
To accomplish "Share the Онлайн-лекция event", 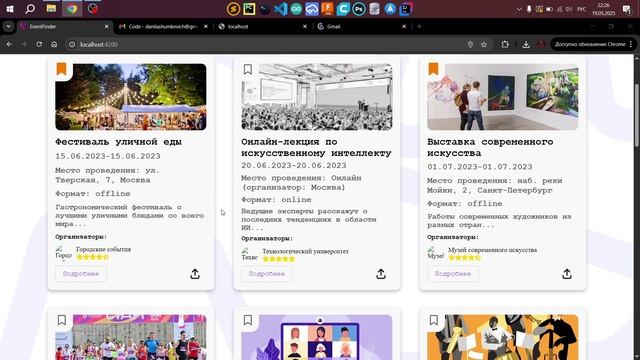I will (381, 274).
